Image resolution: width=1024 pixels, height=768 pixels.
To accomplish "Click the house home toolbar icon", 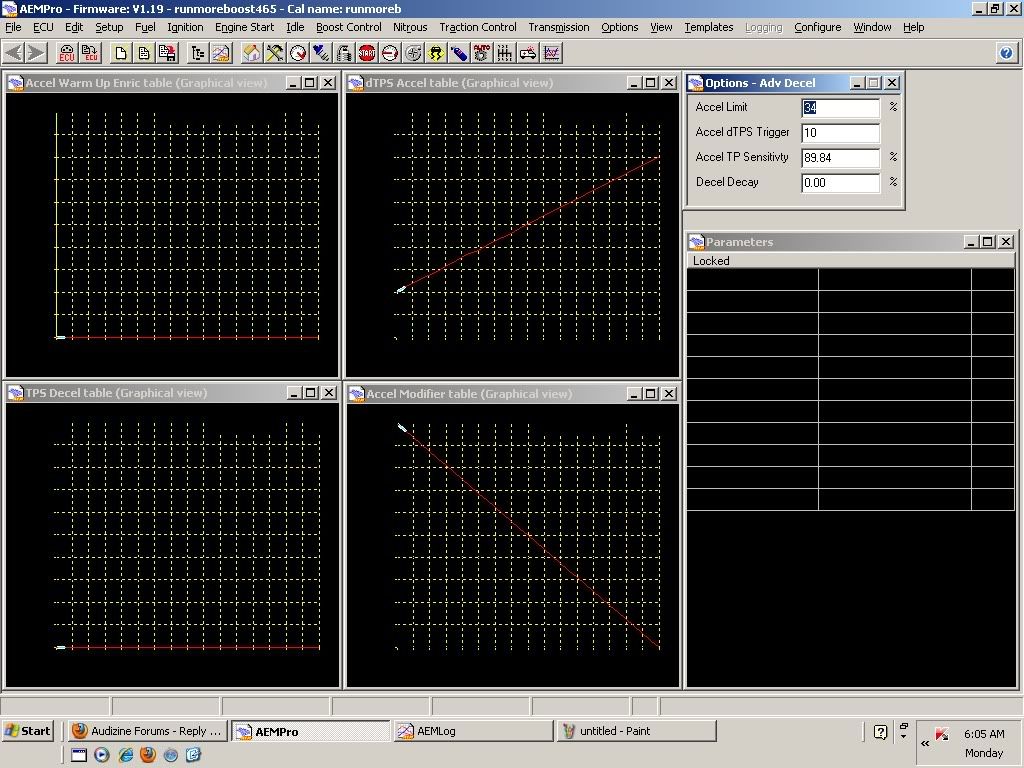I will (251, 53).
